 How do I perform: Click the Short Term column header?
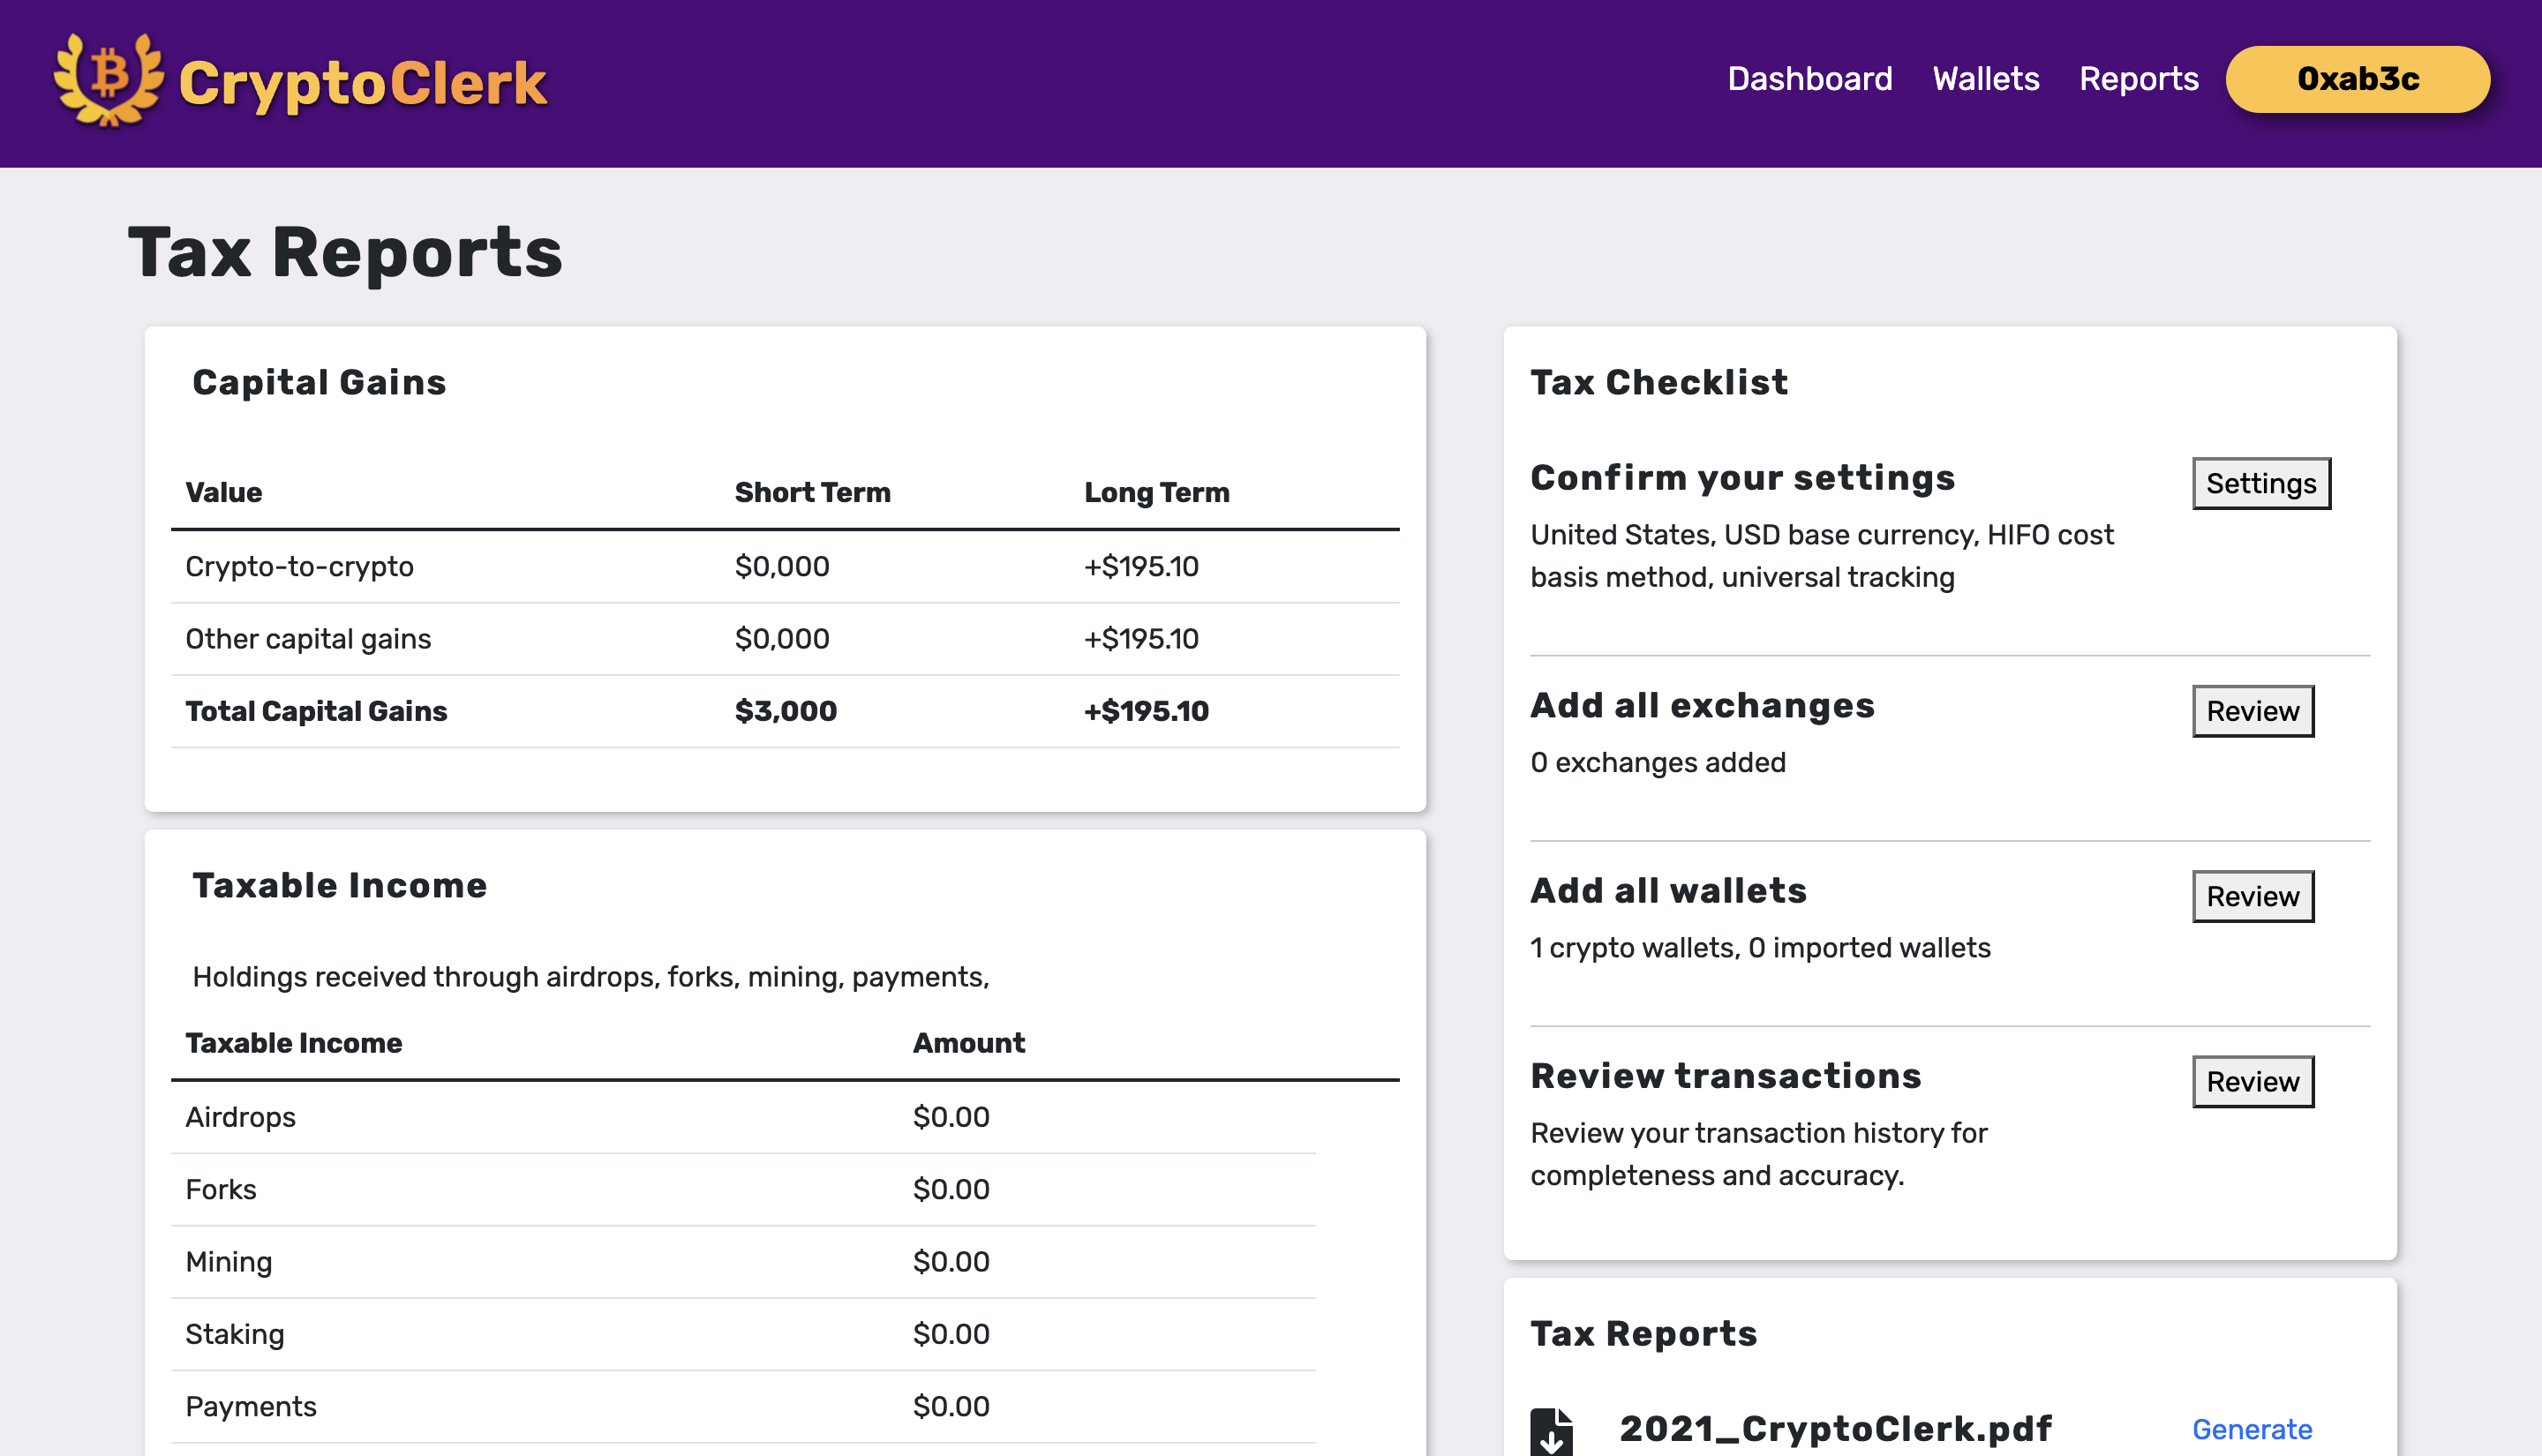point(812,492)
